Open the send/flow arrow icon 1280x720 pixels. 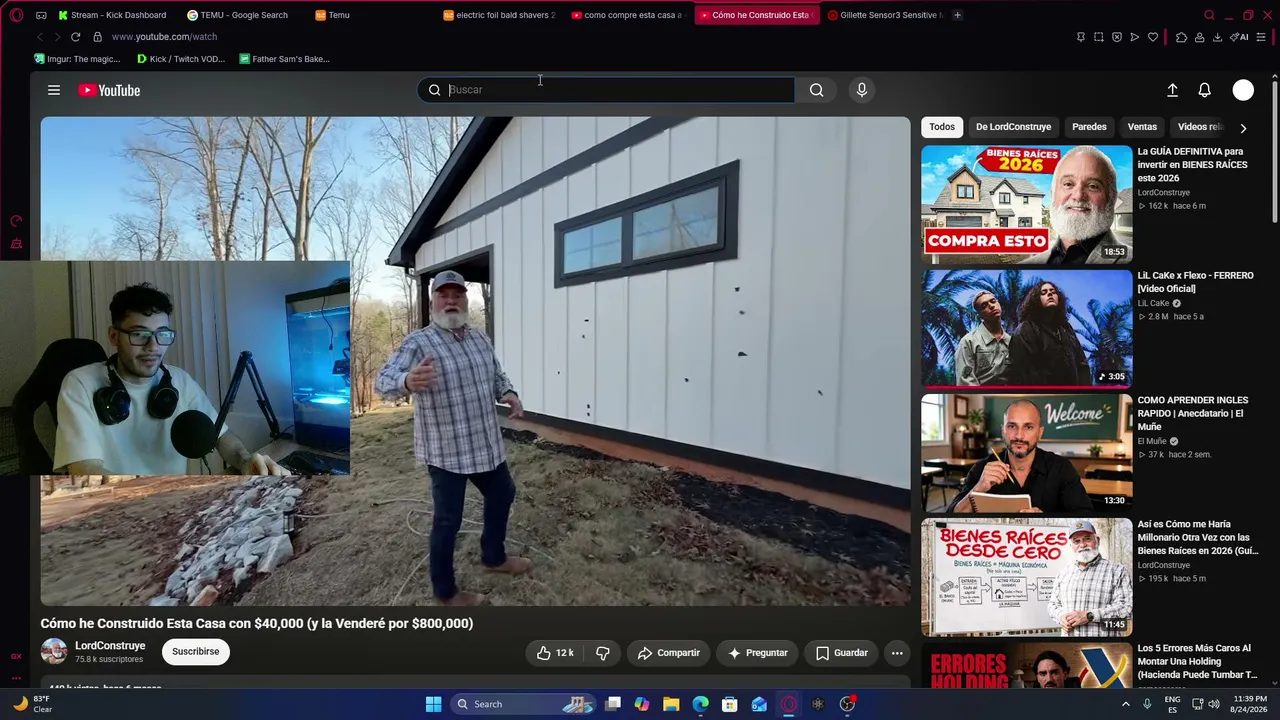pyautogui.click(x=1135, y=37)
